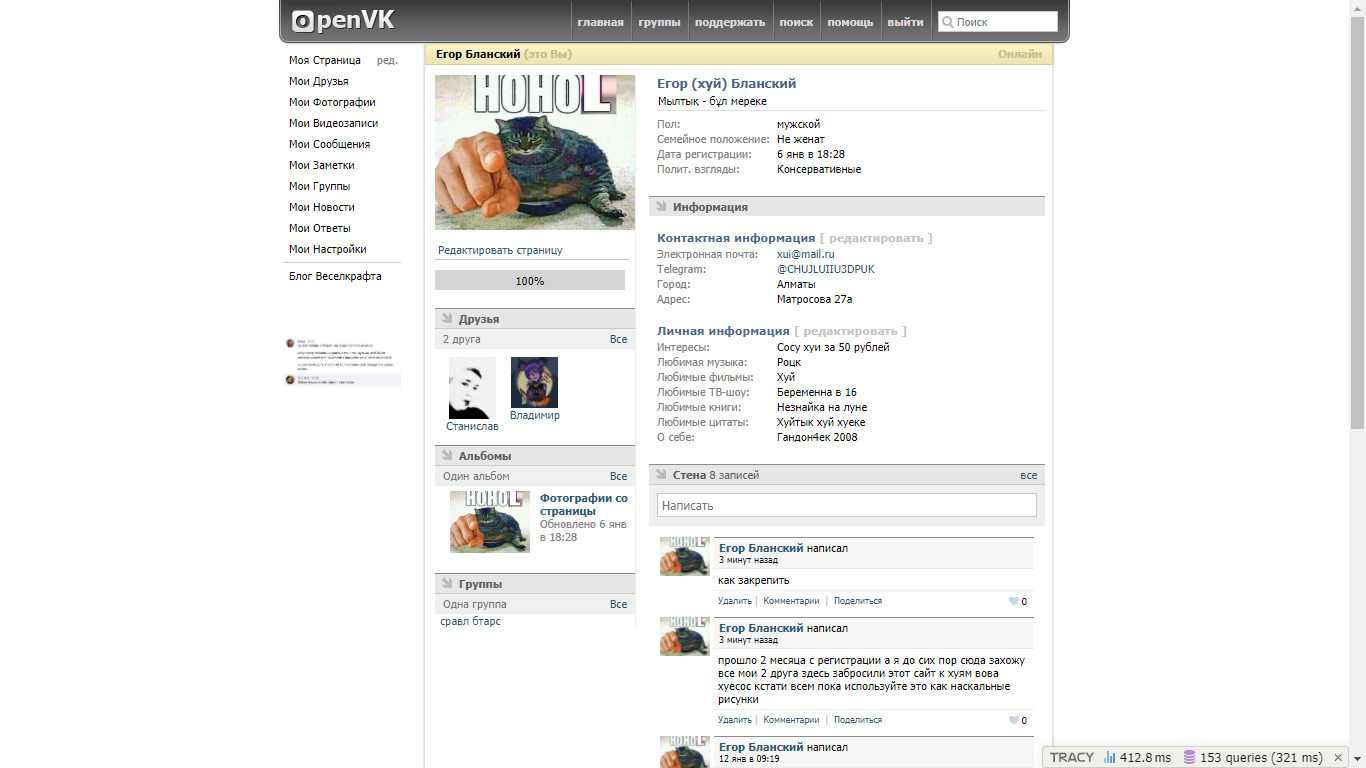Screen dimensions: 1366x768
Task: Edit Личная информация via редактировать
Action: tap(851, 331)
